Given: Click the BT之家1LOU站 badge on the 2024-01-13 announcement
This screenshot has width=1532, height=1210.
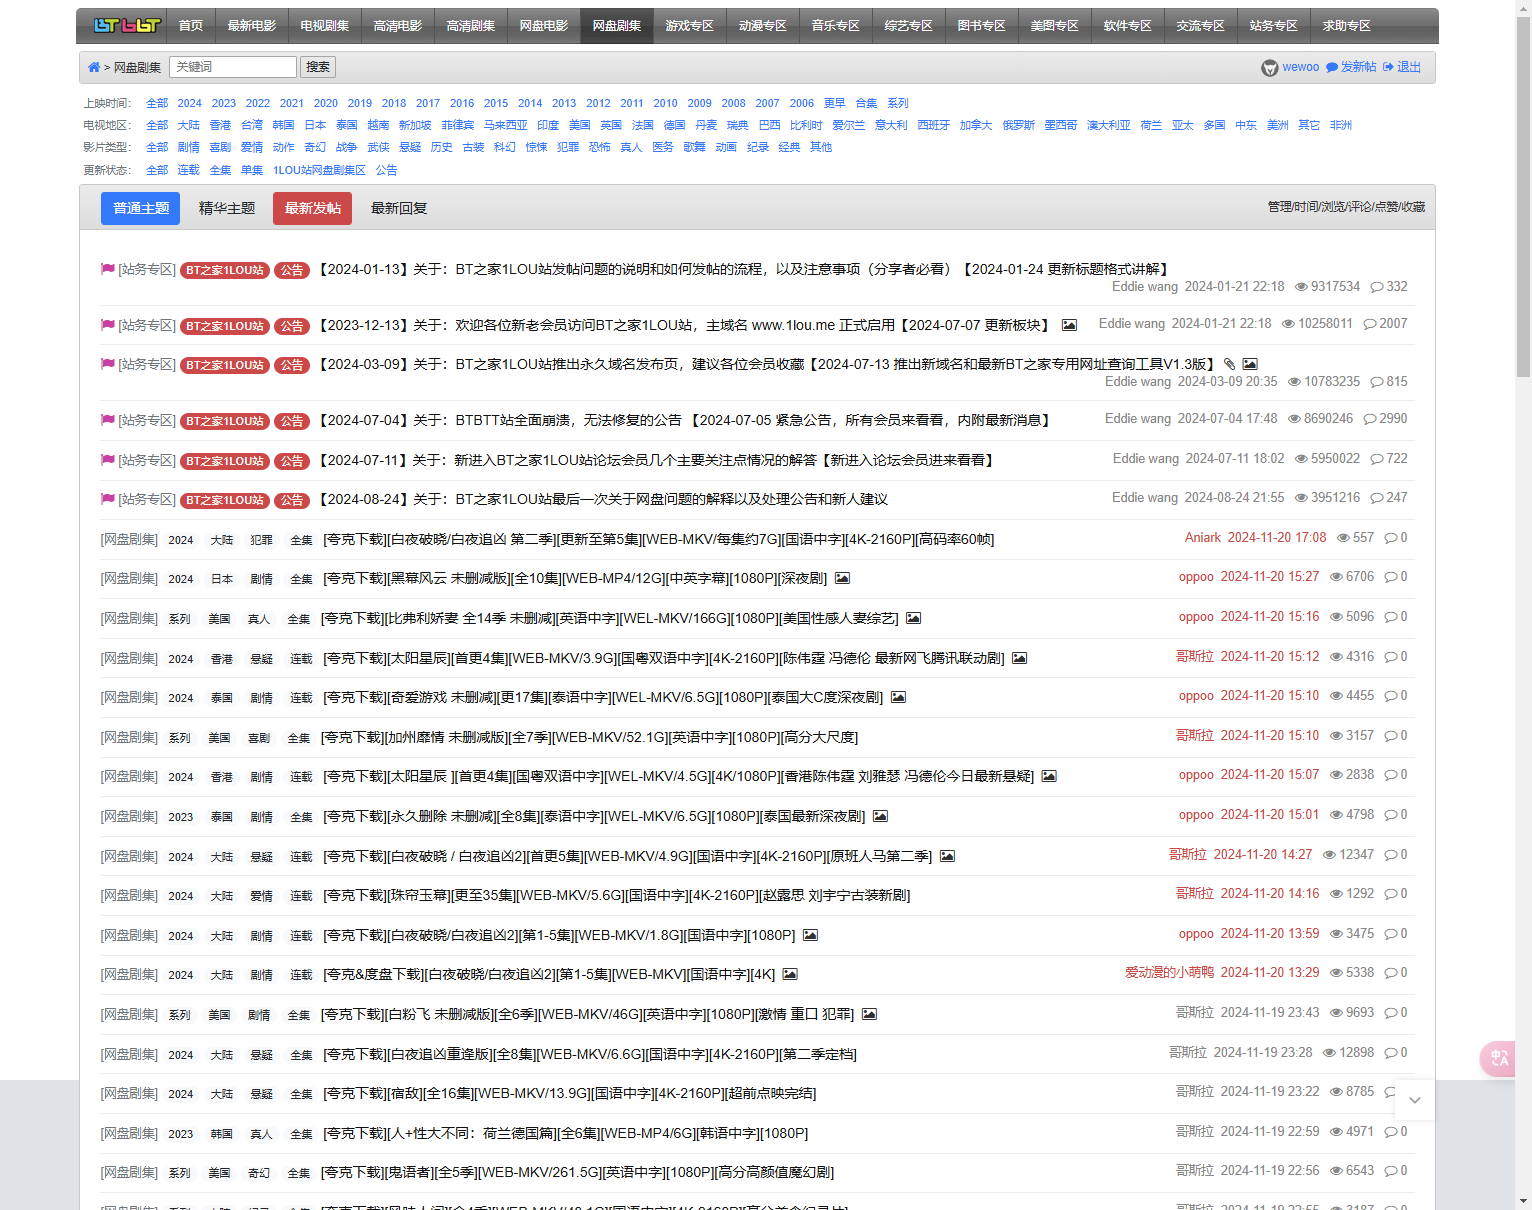Looking at the screenshot, I should coord(225,270).
